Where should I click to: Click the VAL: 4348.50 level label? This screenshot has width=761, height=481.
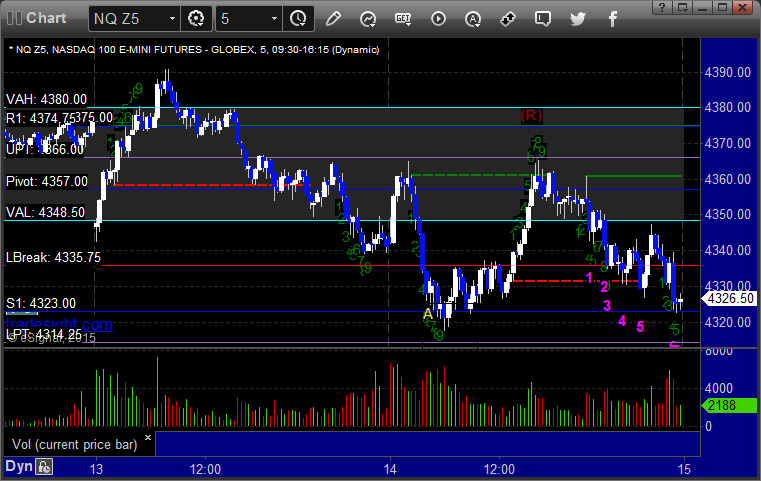point(46,212)
